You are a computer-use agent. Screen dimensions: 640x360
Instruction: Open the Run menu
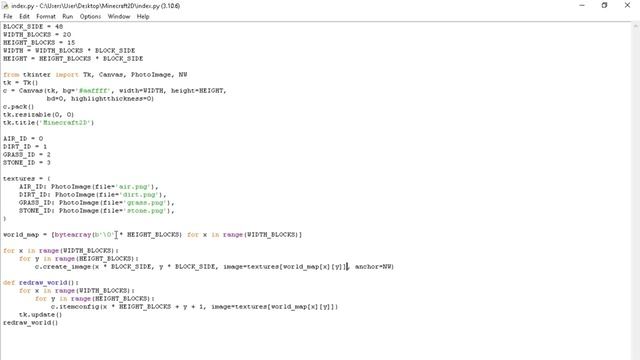coord(67,16)
